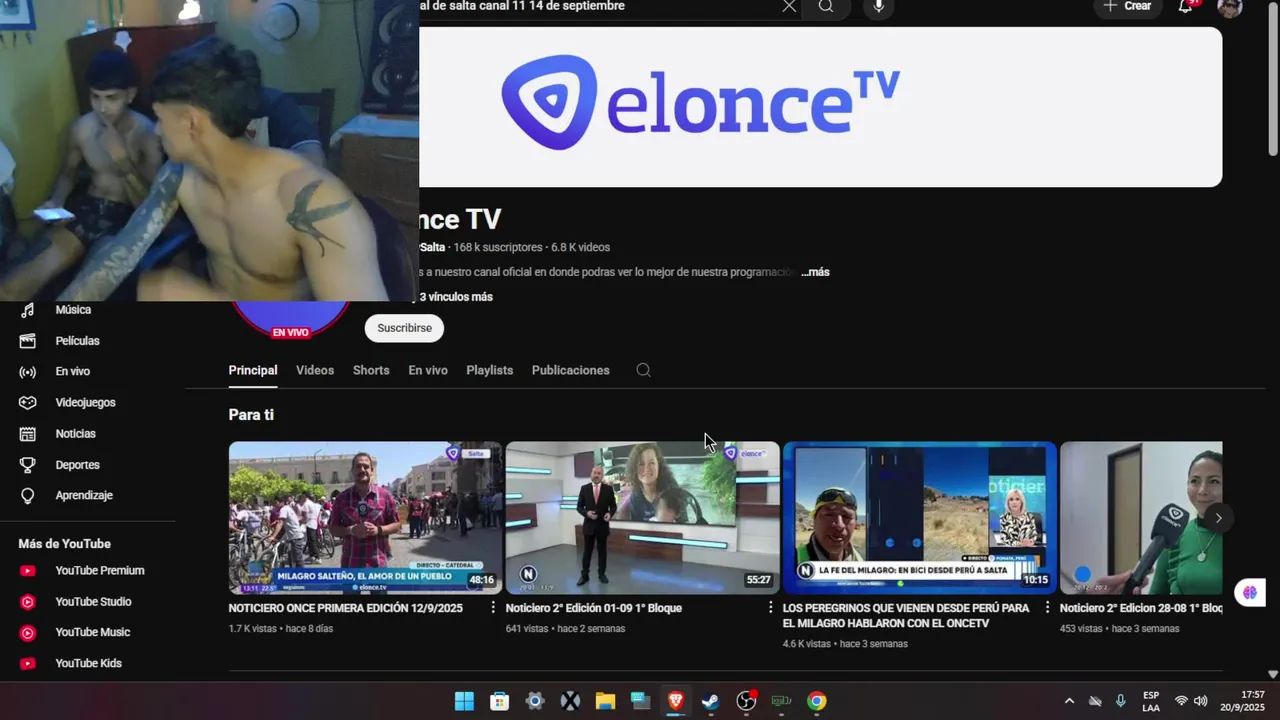The image size is (1280, 720).
Task: Open the volume control in tray
Action: 1201,701
